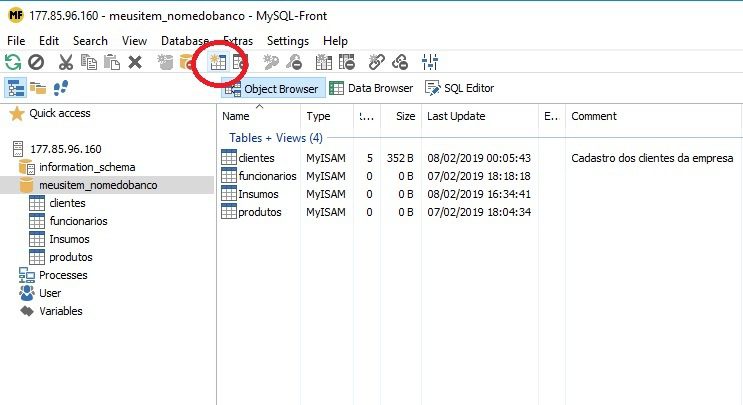The height and width of the screenshot is (405, 743).
Task: Click the New Key icon
Action: 271,62
